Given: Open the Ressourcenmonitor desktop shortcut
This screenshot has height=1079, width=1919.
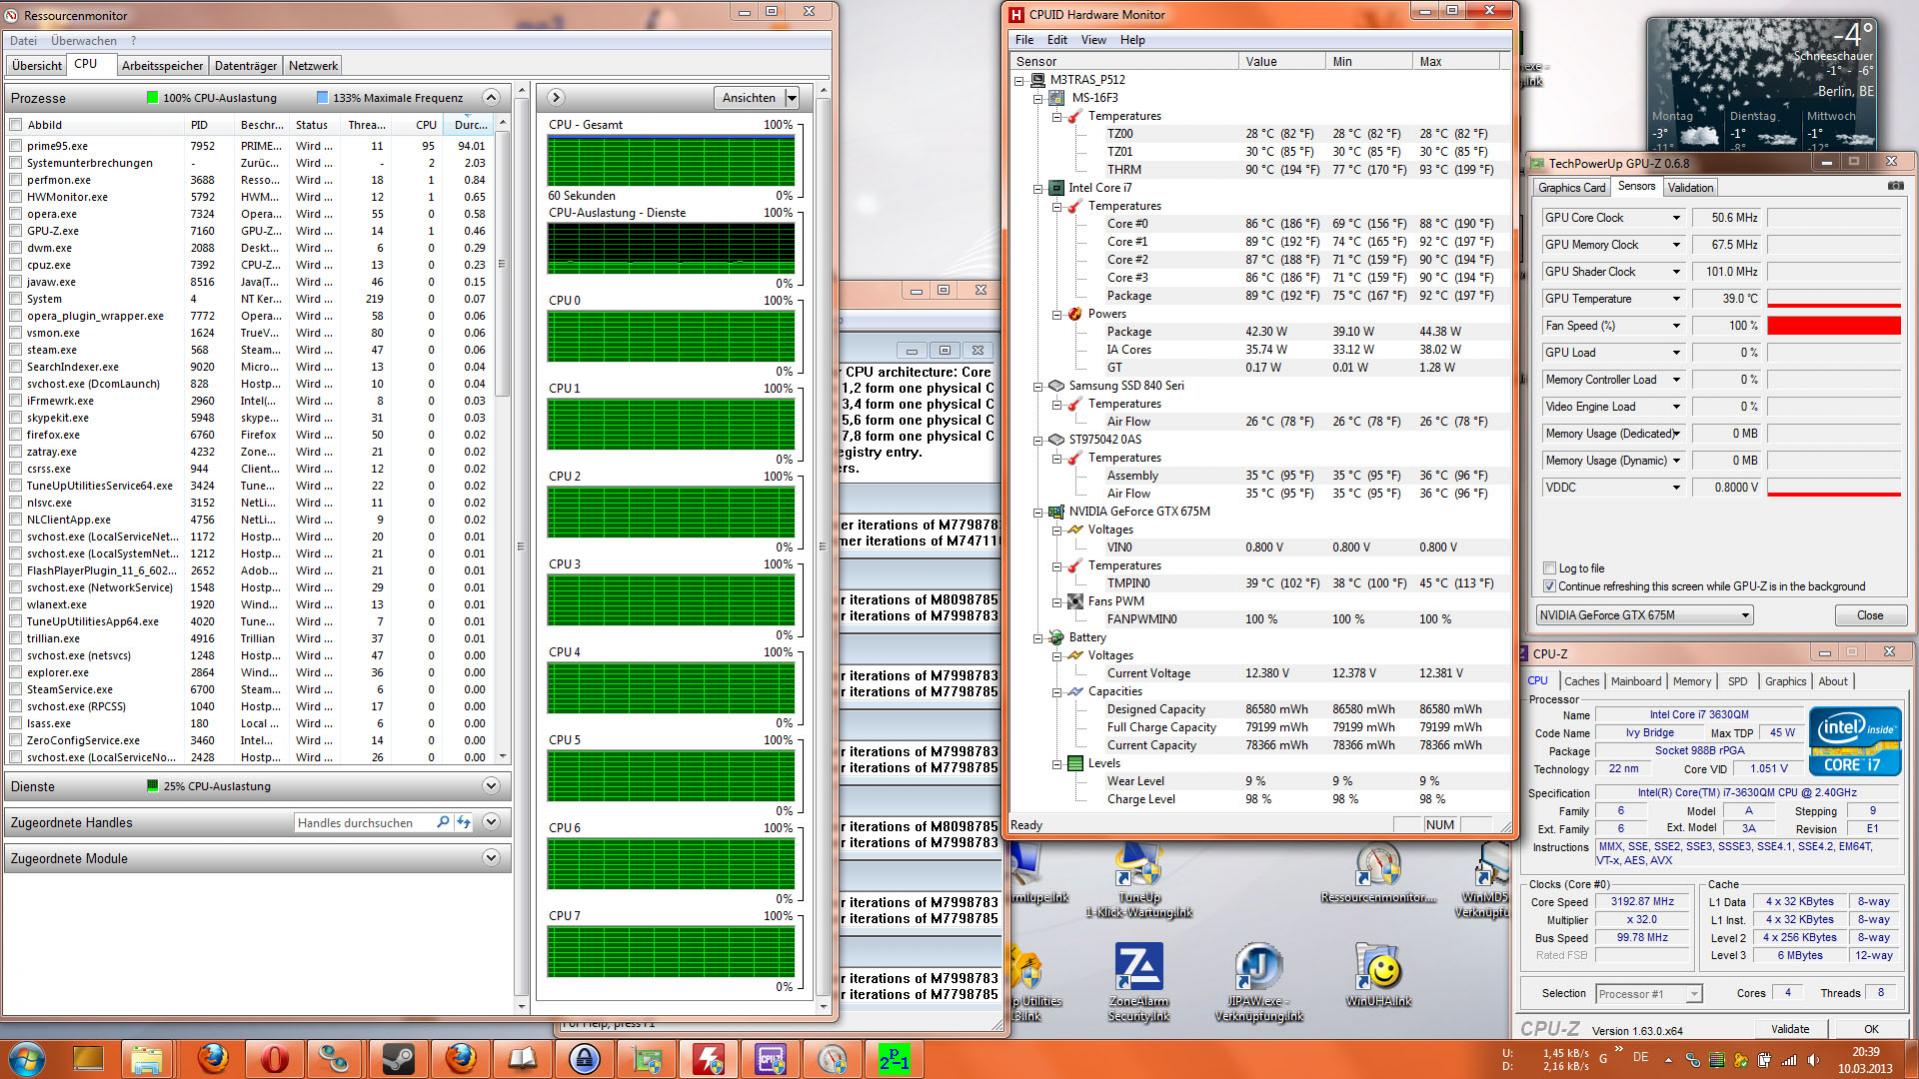Looking at the screenshot, I should pos(1378,874).
